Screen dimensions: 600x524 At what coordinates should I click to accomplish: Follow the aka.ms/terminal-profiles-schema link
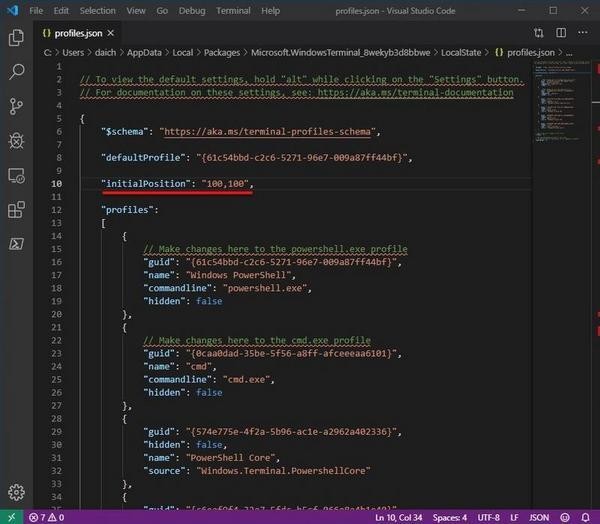pyautogui.click(x=267, y=132)
